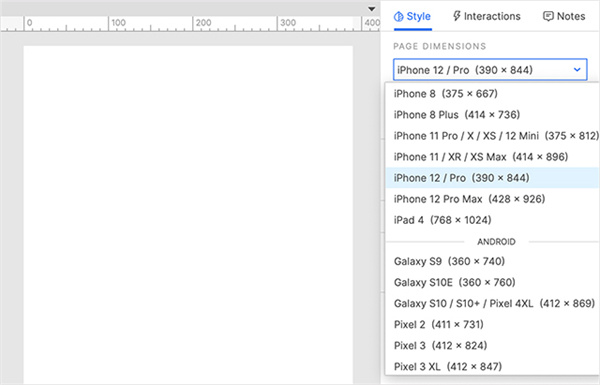Screen dimensions: 600x385
Task: Click the iPhone 12 / Pro combo box
Action: pyautogui.click(x=490, y=70)
